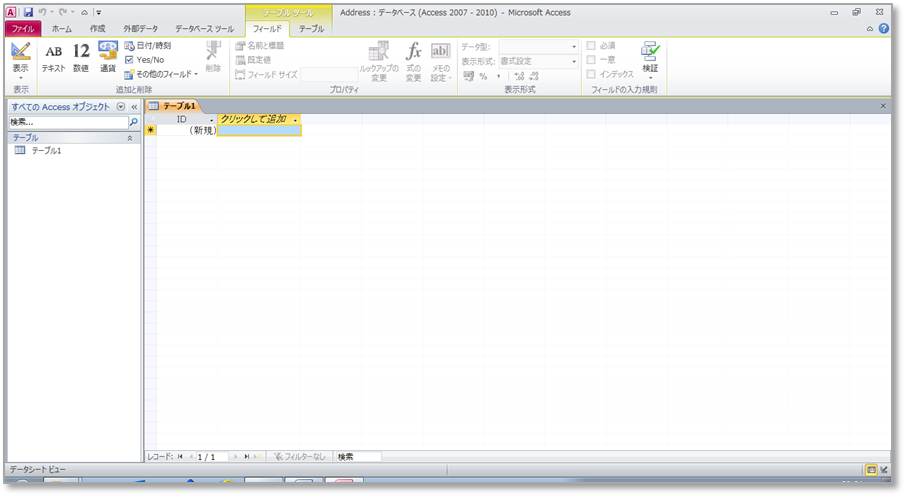Add a 数値 field with 12 icon
The height and width of the screenshot is (496, 905).
coord(81,58)
